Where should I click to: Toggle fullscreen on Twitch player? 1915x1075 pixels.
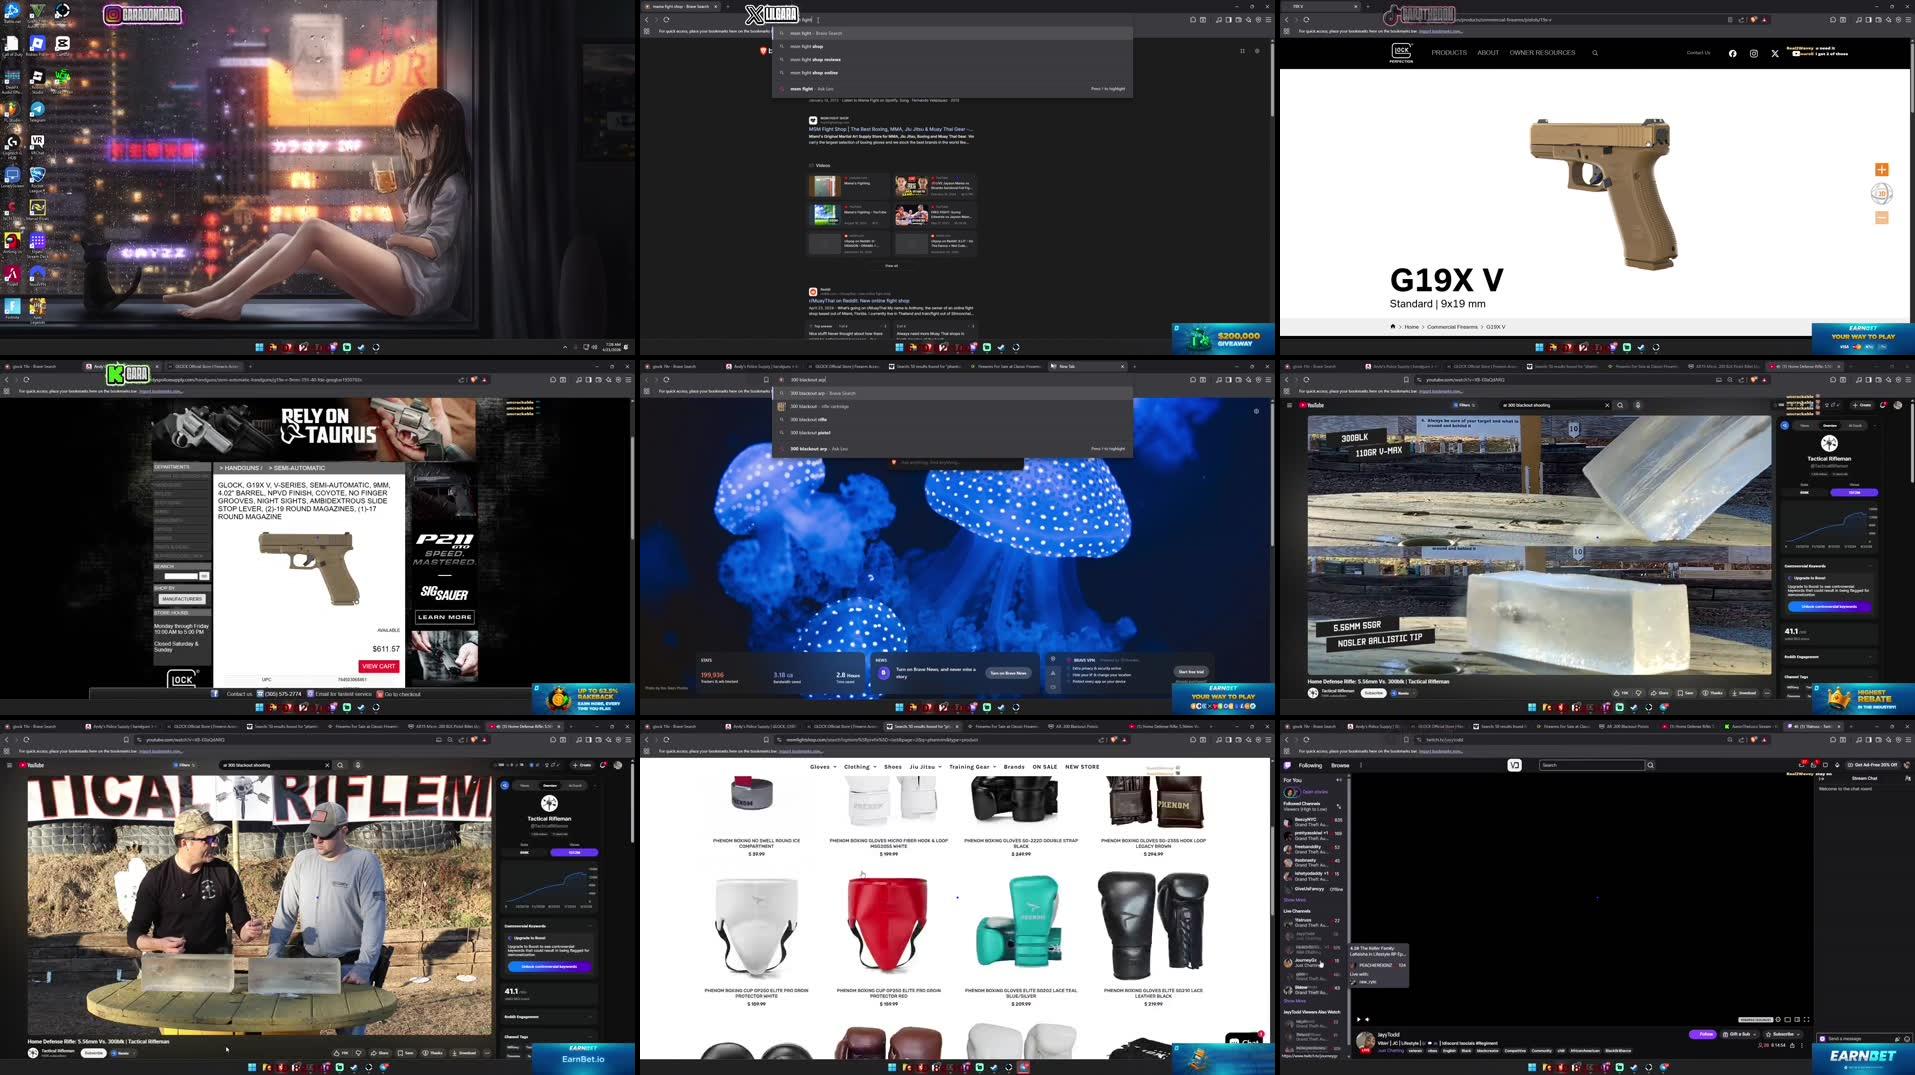point(1806,1019)
